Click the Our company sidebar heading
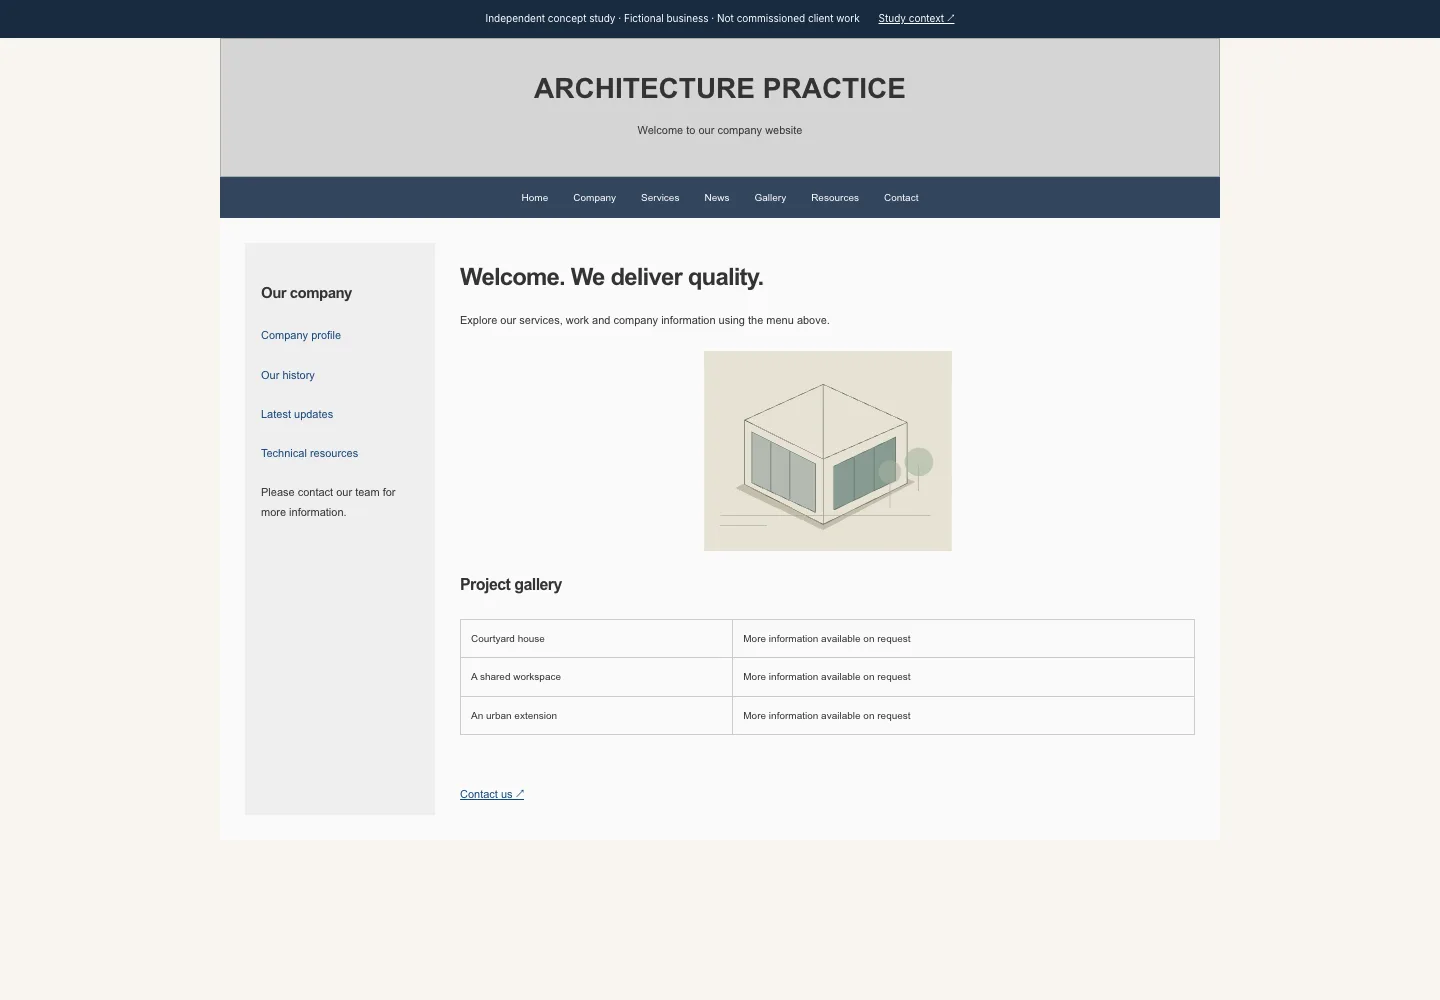Viewport: 1440px width, 1000px height. 306,293
